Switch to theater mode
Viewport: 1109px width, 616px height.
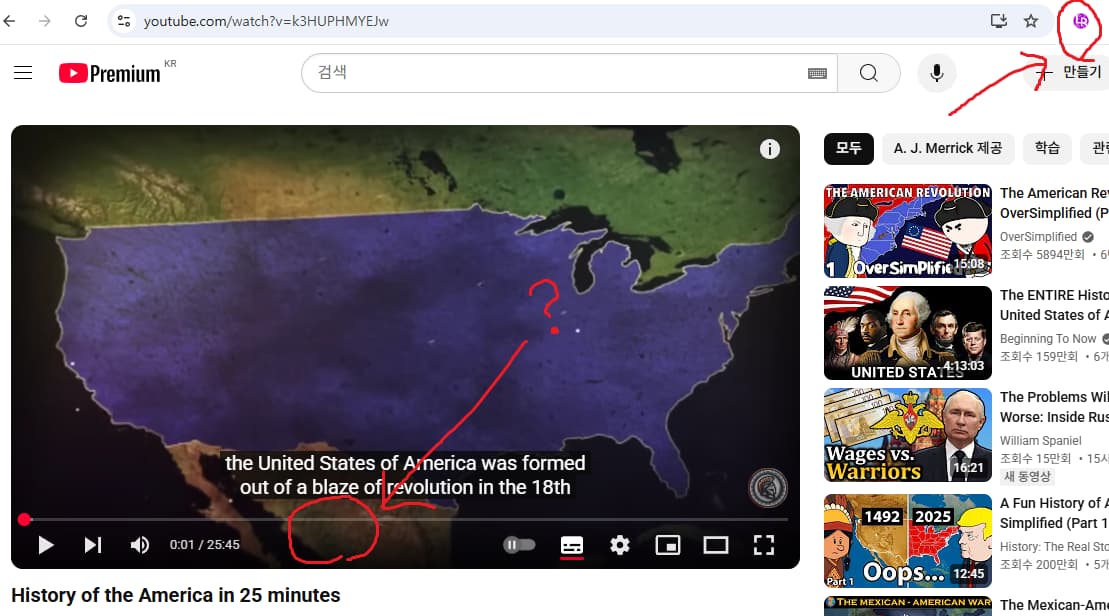[716, 545]
